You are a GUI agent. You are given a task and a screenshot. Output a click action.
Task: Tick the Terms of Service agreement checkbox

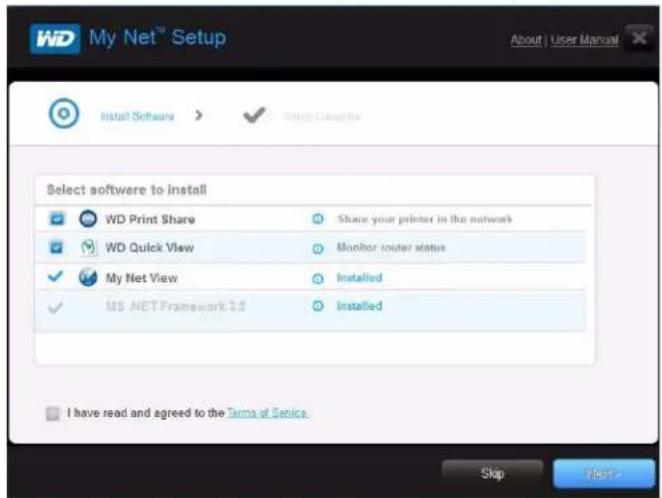pos(53,413)
